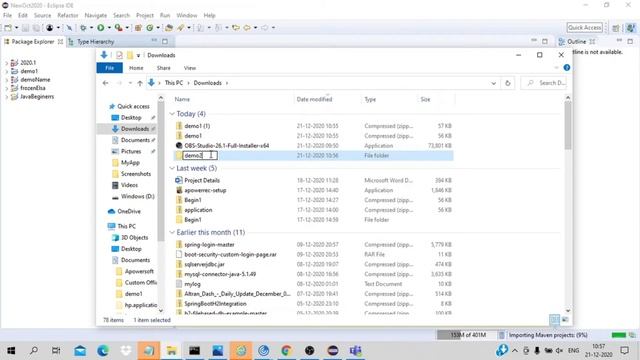Collapse the Last week (5) group
640x360 pixels.
[172, 168]
